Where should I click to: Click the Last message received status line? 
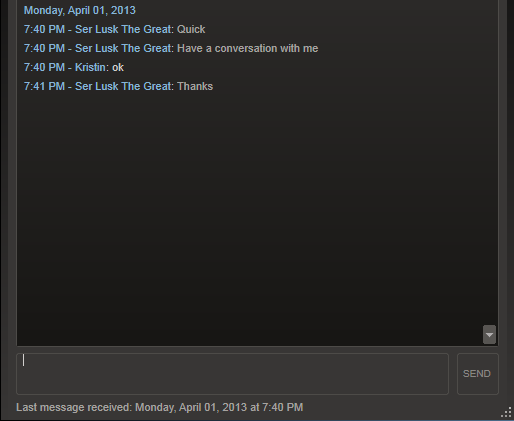coord(160,407)
